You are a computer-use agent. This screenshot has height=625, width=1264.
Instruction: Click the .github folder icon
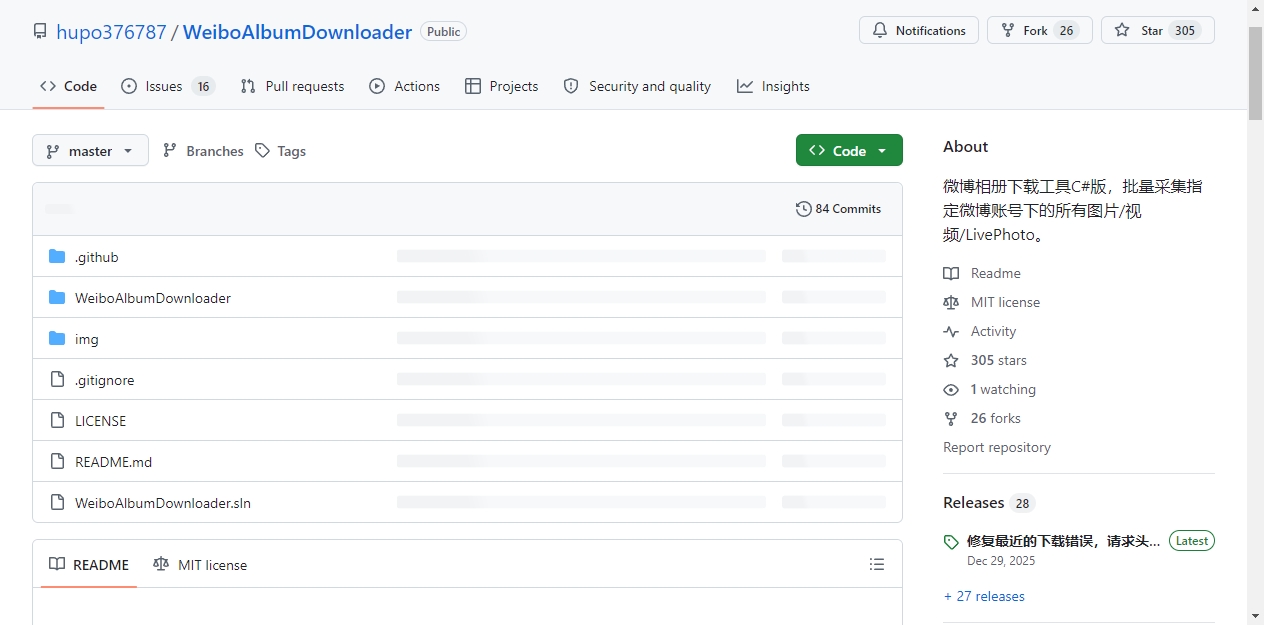[x=57, y=257]
